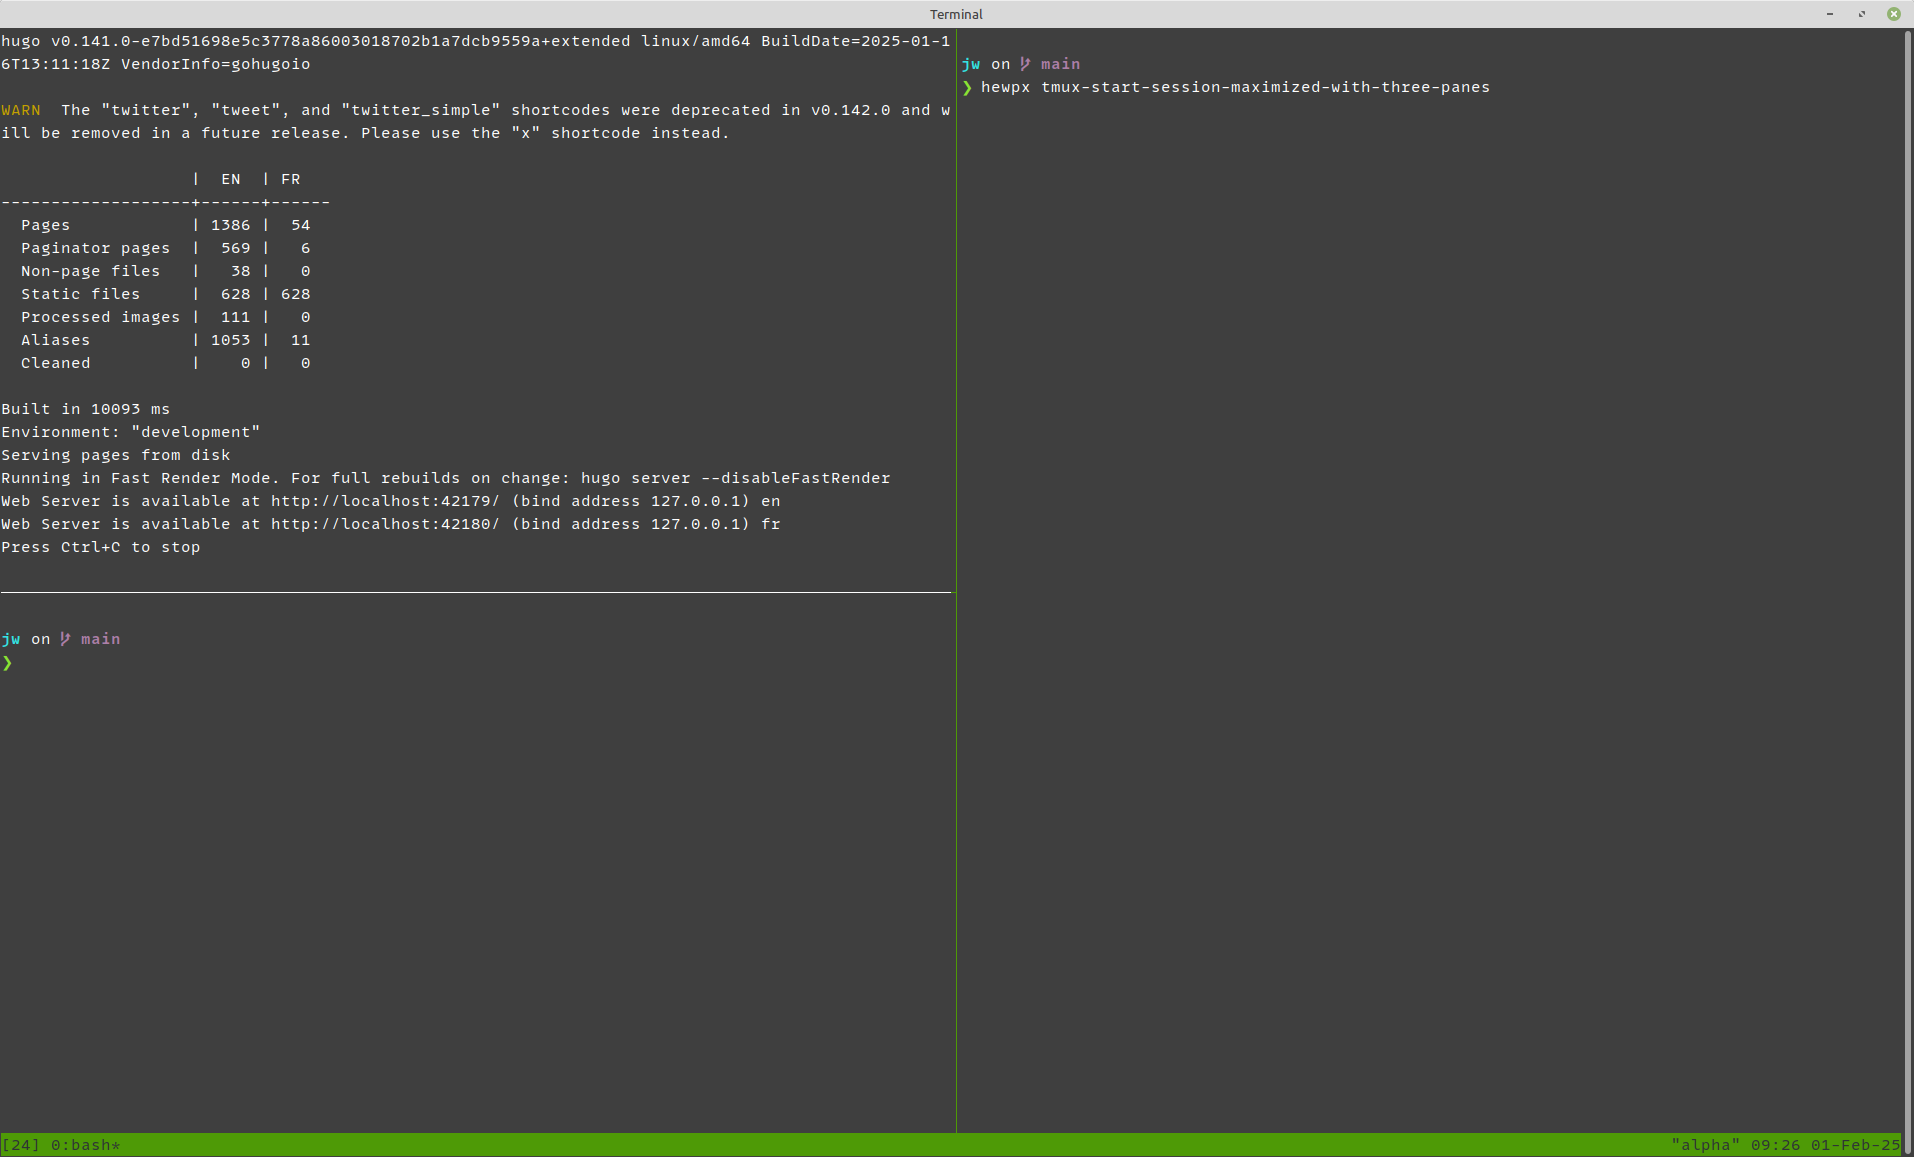Click the Serving pages from disk line
1914x1157 pixels.
[x=116, y=455]
